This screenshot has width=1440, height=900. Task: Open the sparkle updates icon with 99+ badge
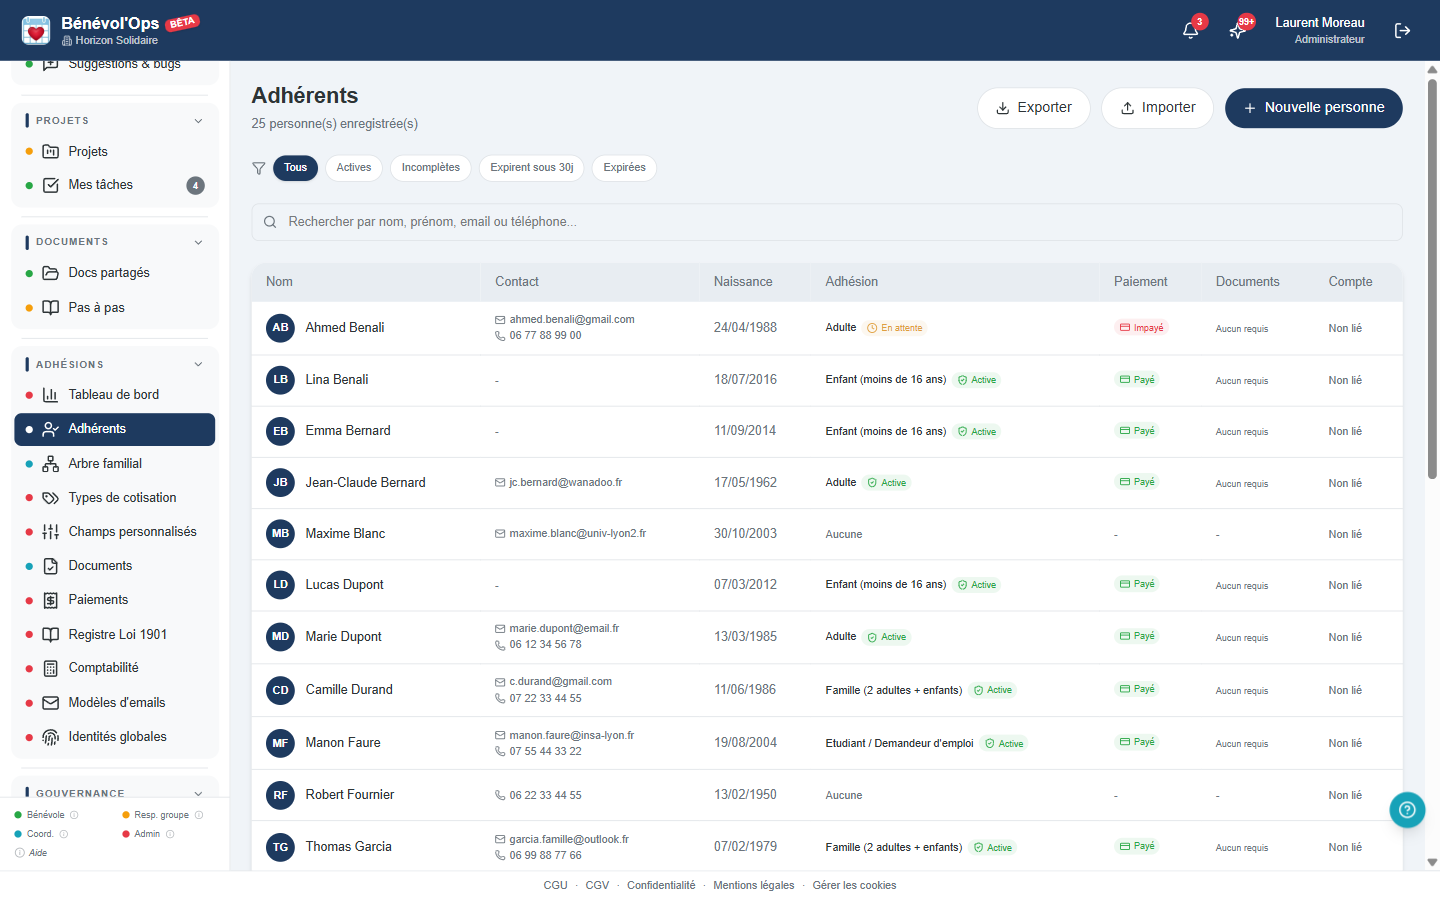1237,30
